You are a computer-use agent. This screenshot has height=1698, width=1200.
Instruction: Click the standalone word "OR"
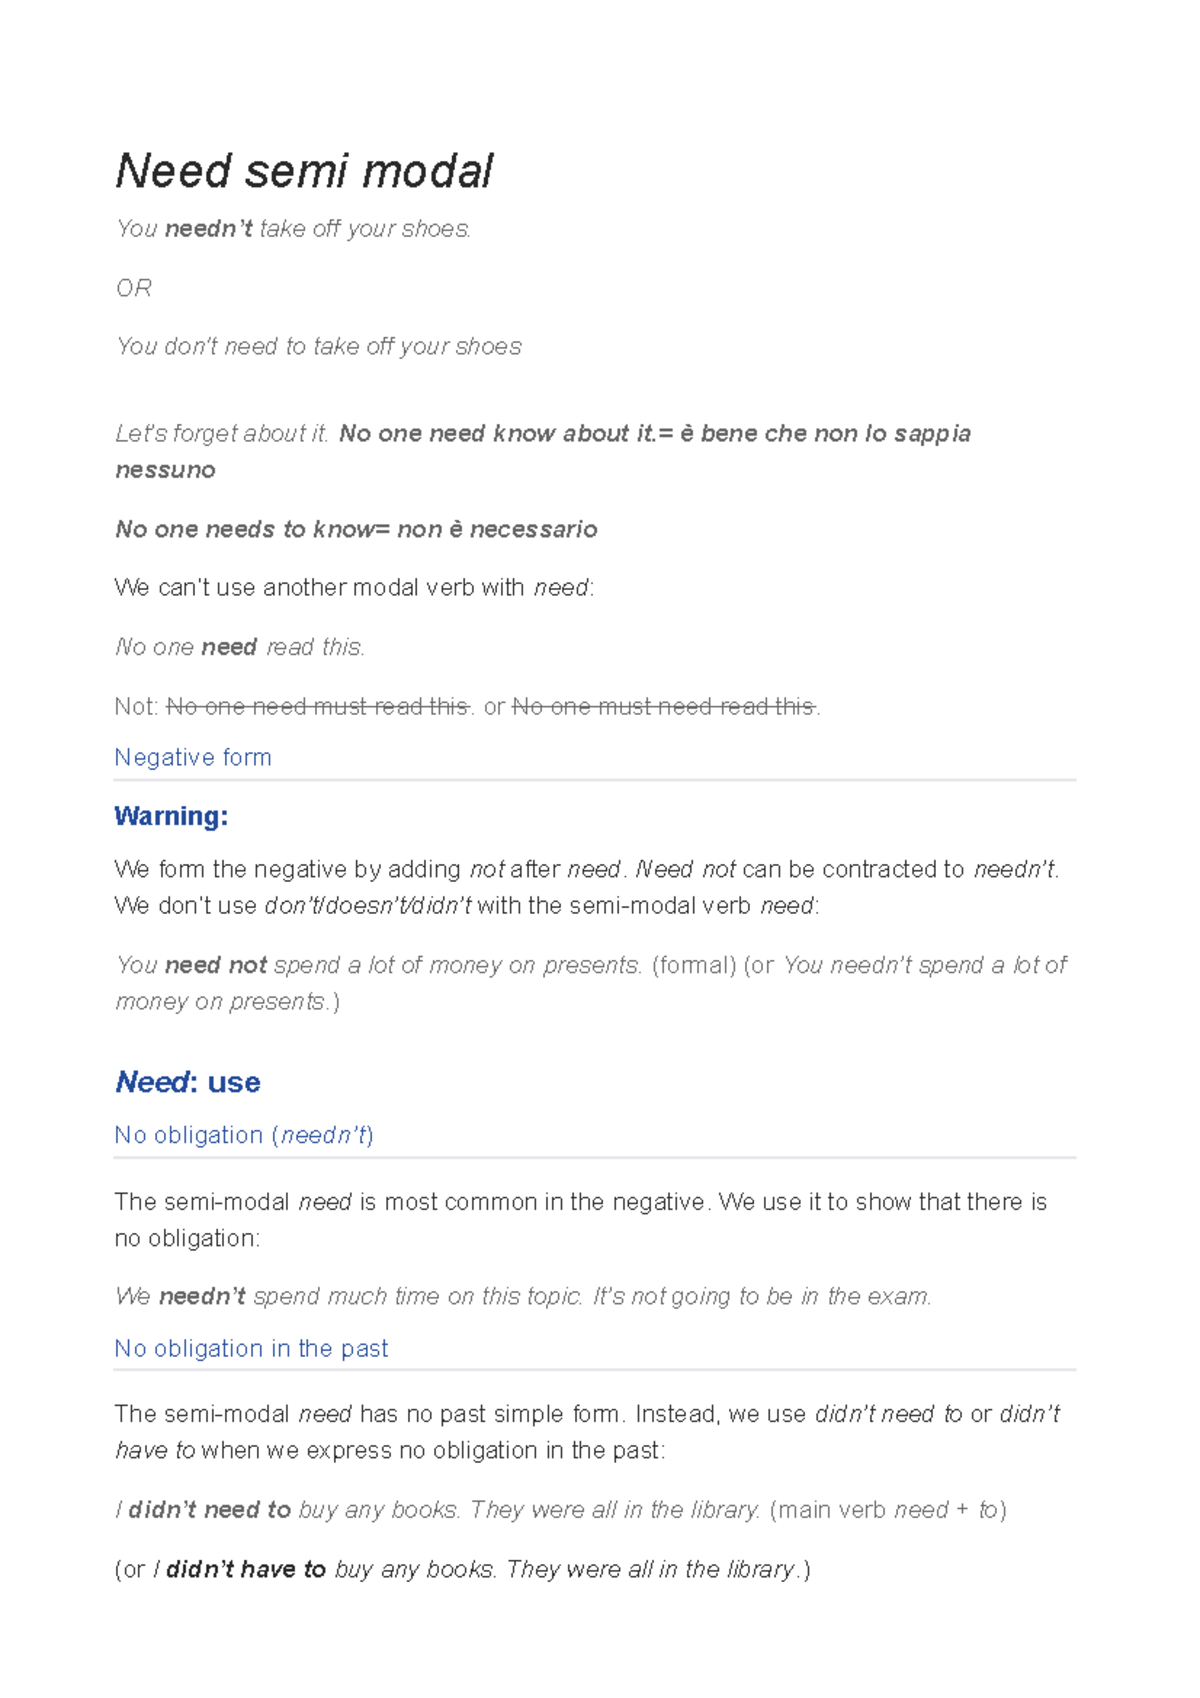(134, 289)
